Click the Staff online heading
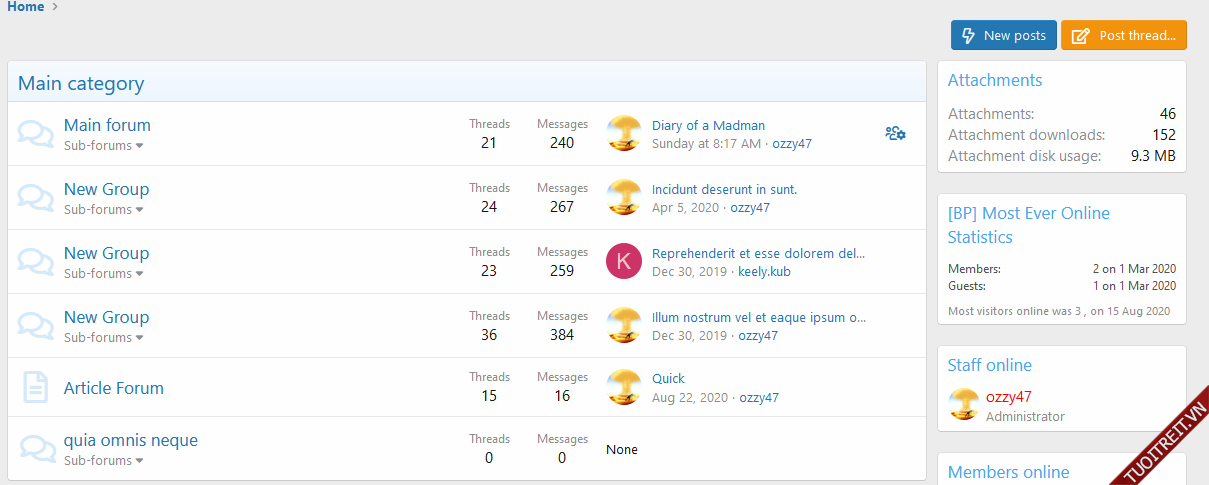The height and width of the screenshot is (485, 1209). point(989,365)
